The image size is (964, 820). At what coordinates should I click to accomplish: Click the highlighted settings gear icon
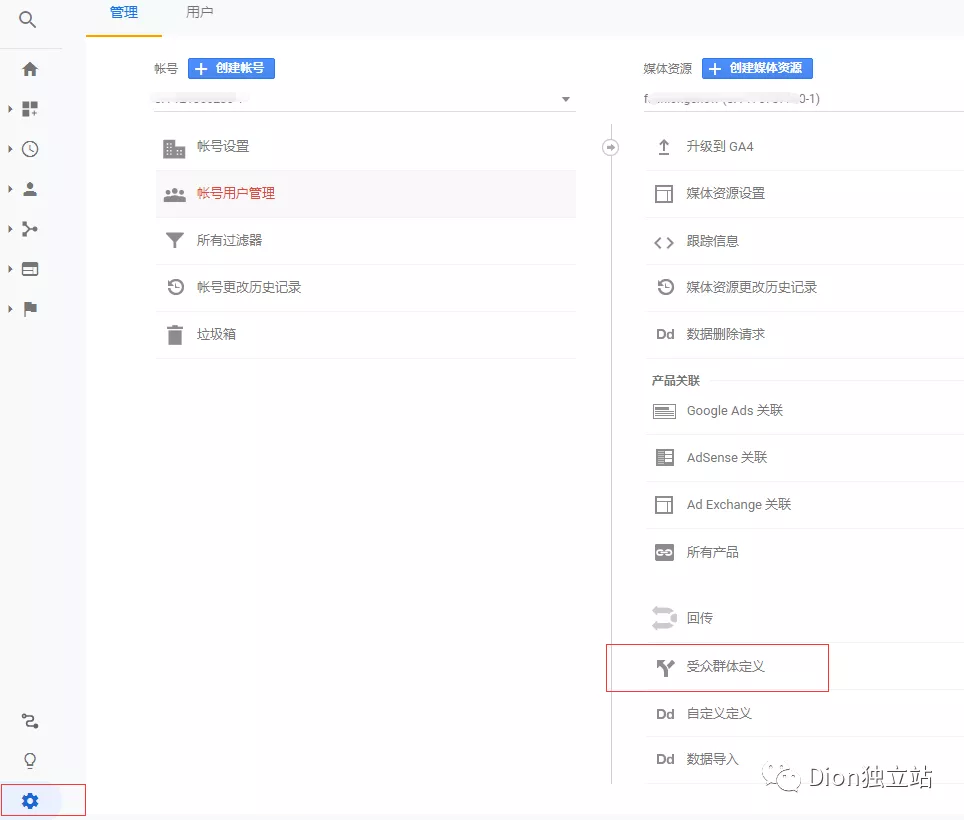pos(30,800)
